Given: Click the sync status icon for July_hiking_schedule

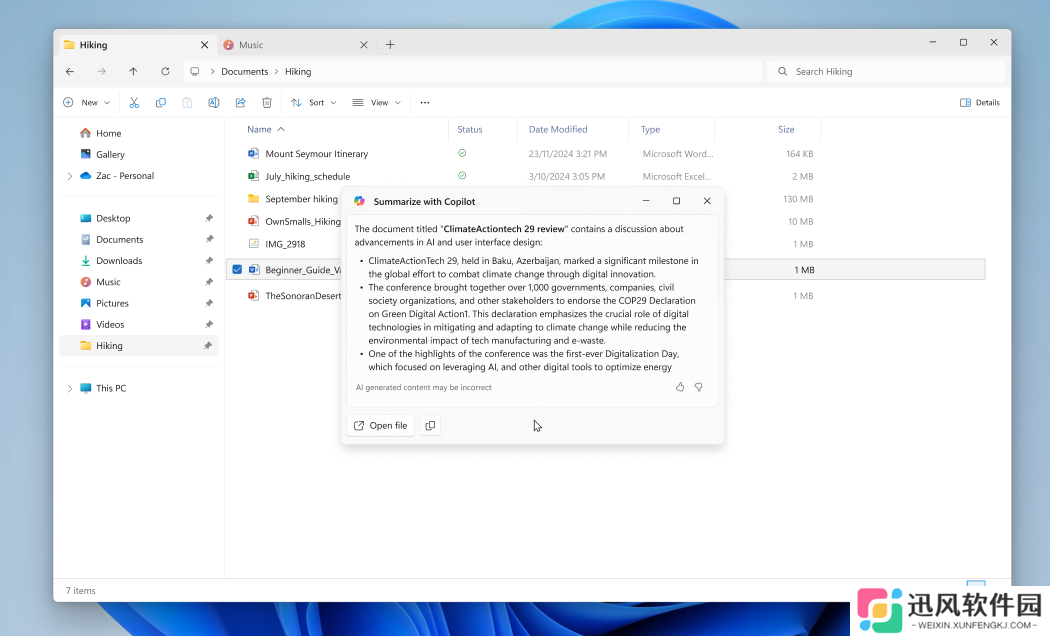Looking at the screenshot, I should [x=462, y=176].
